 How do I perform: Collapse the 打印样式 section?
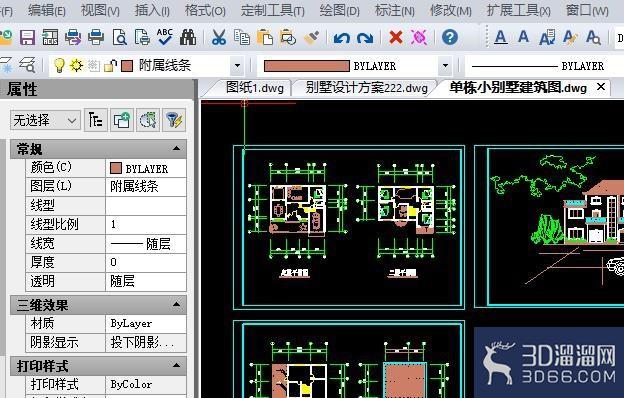[x=177, y=365]
